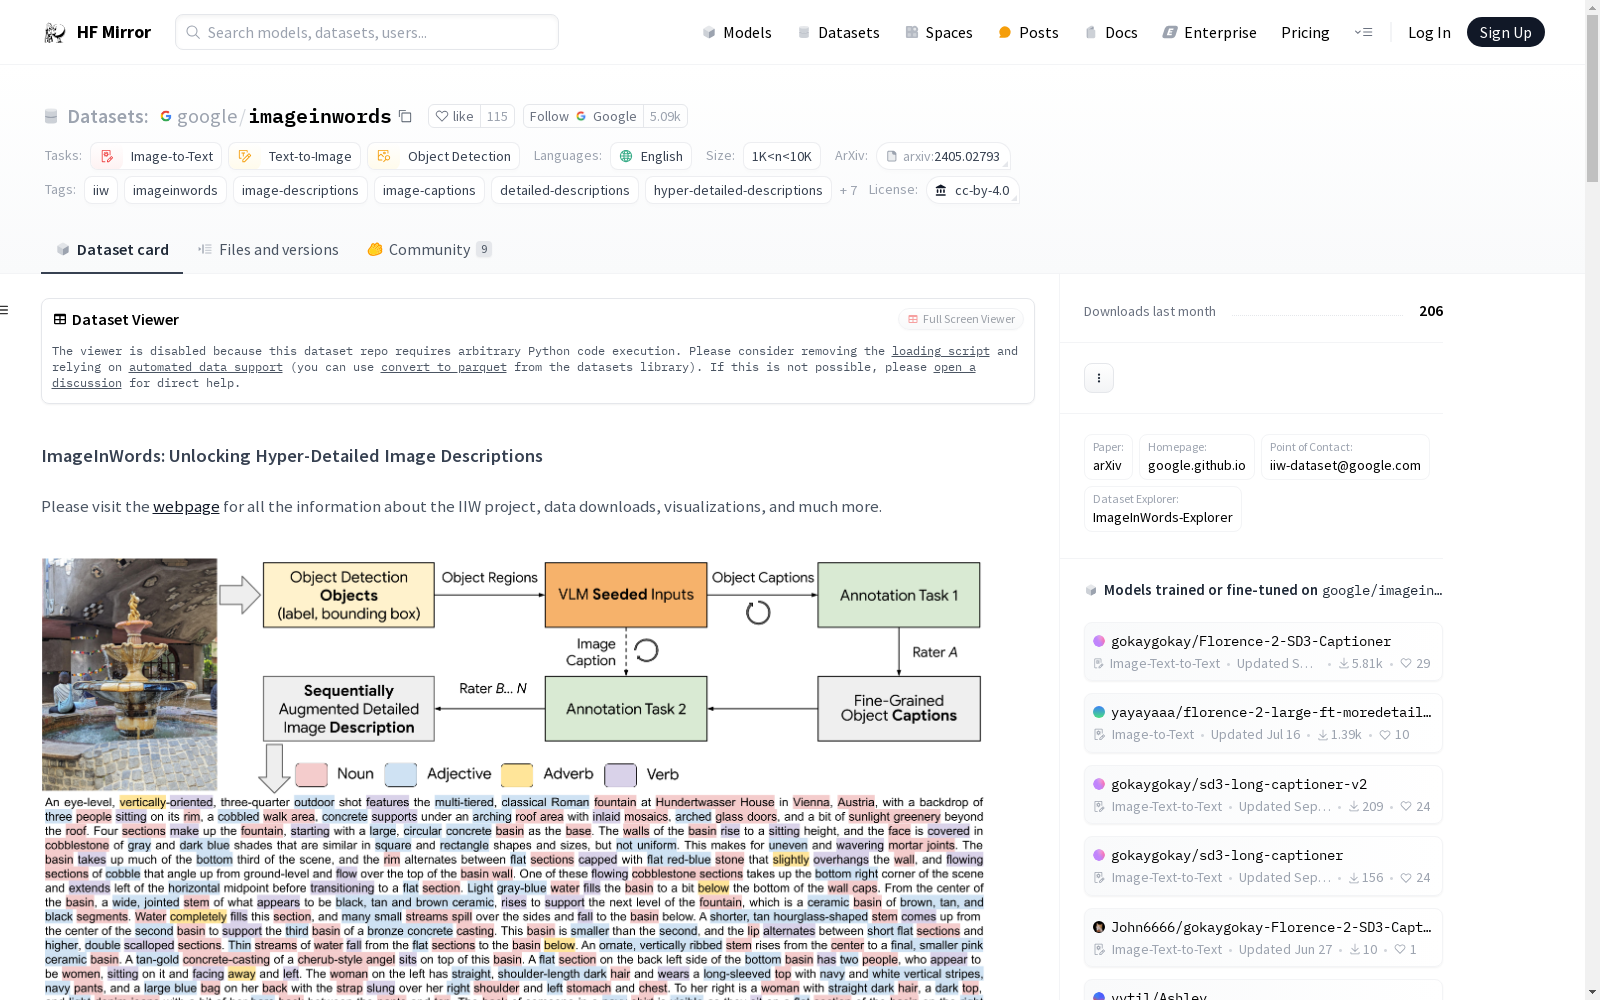Click the like count 115

coord(497,116)
